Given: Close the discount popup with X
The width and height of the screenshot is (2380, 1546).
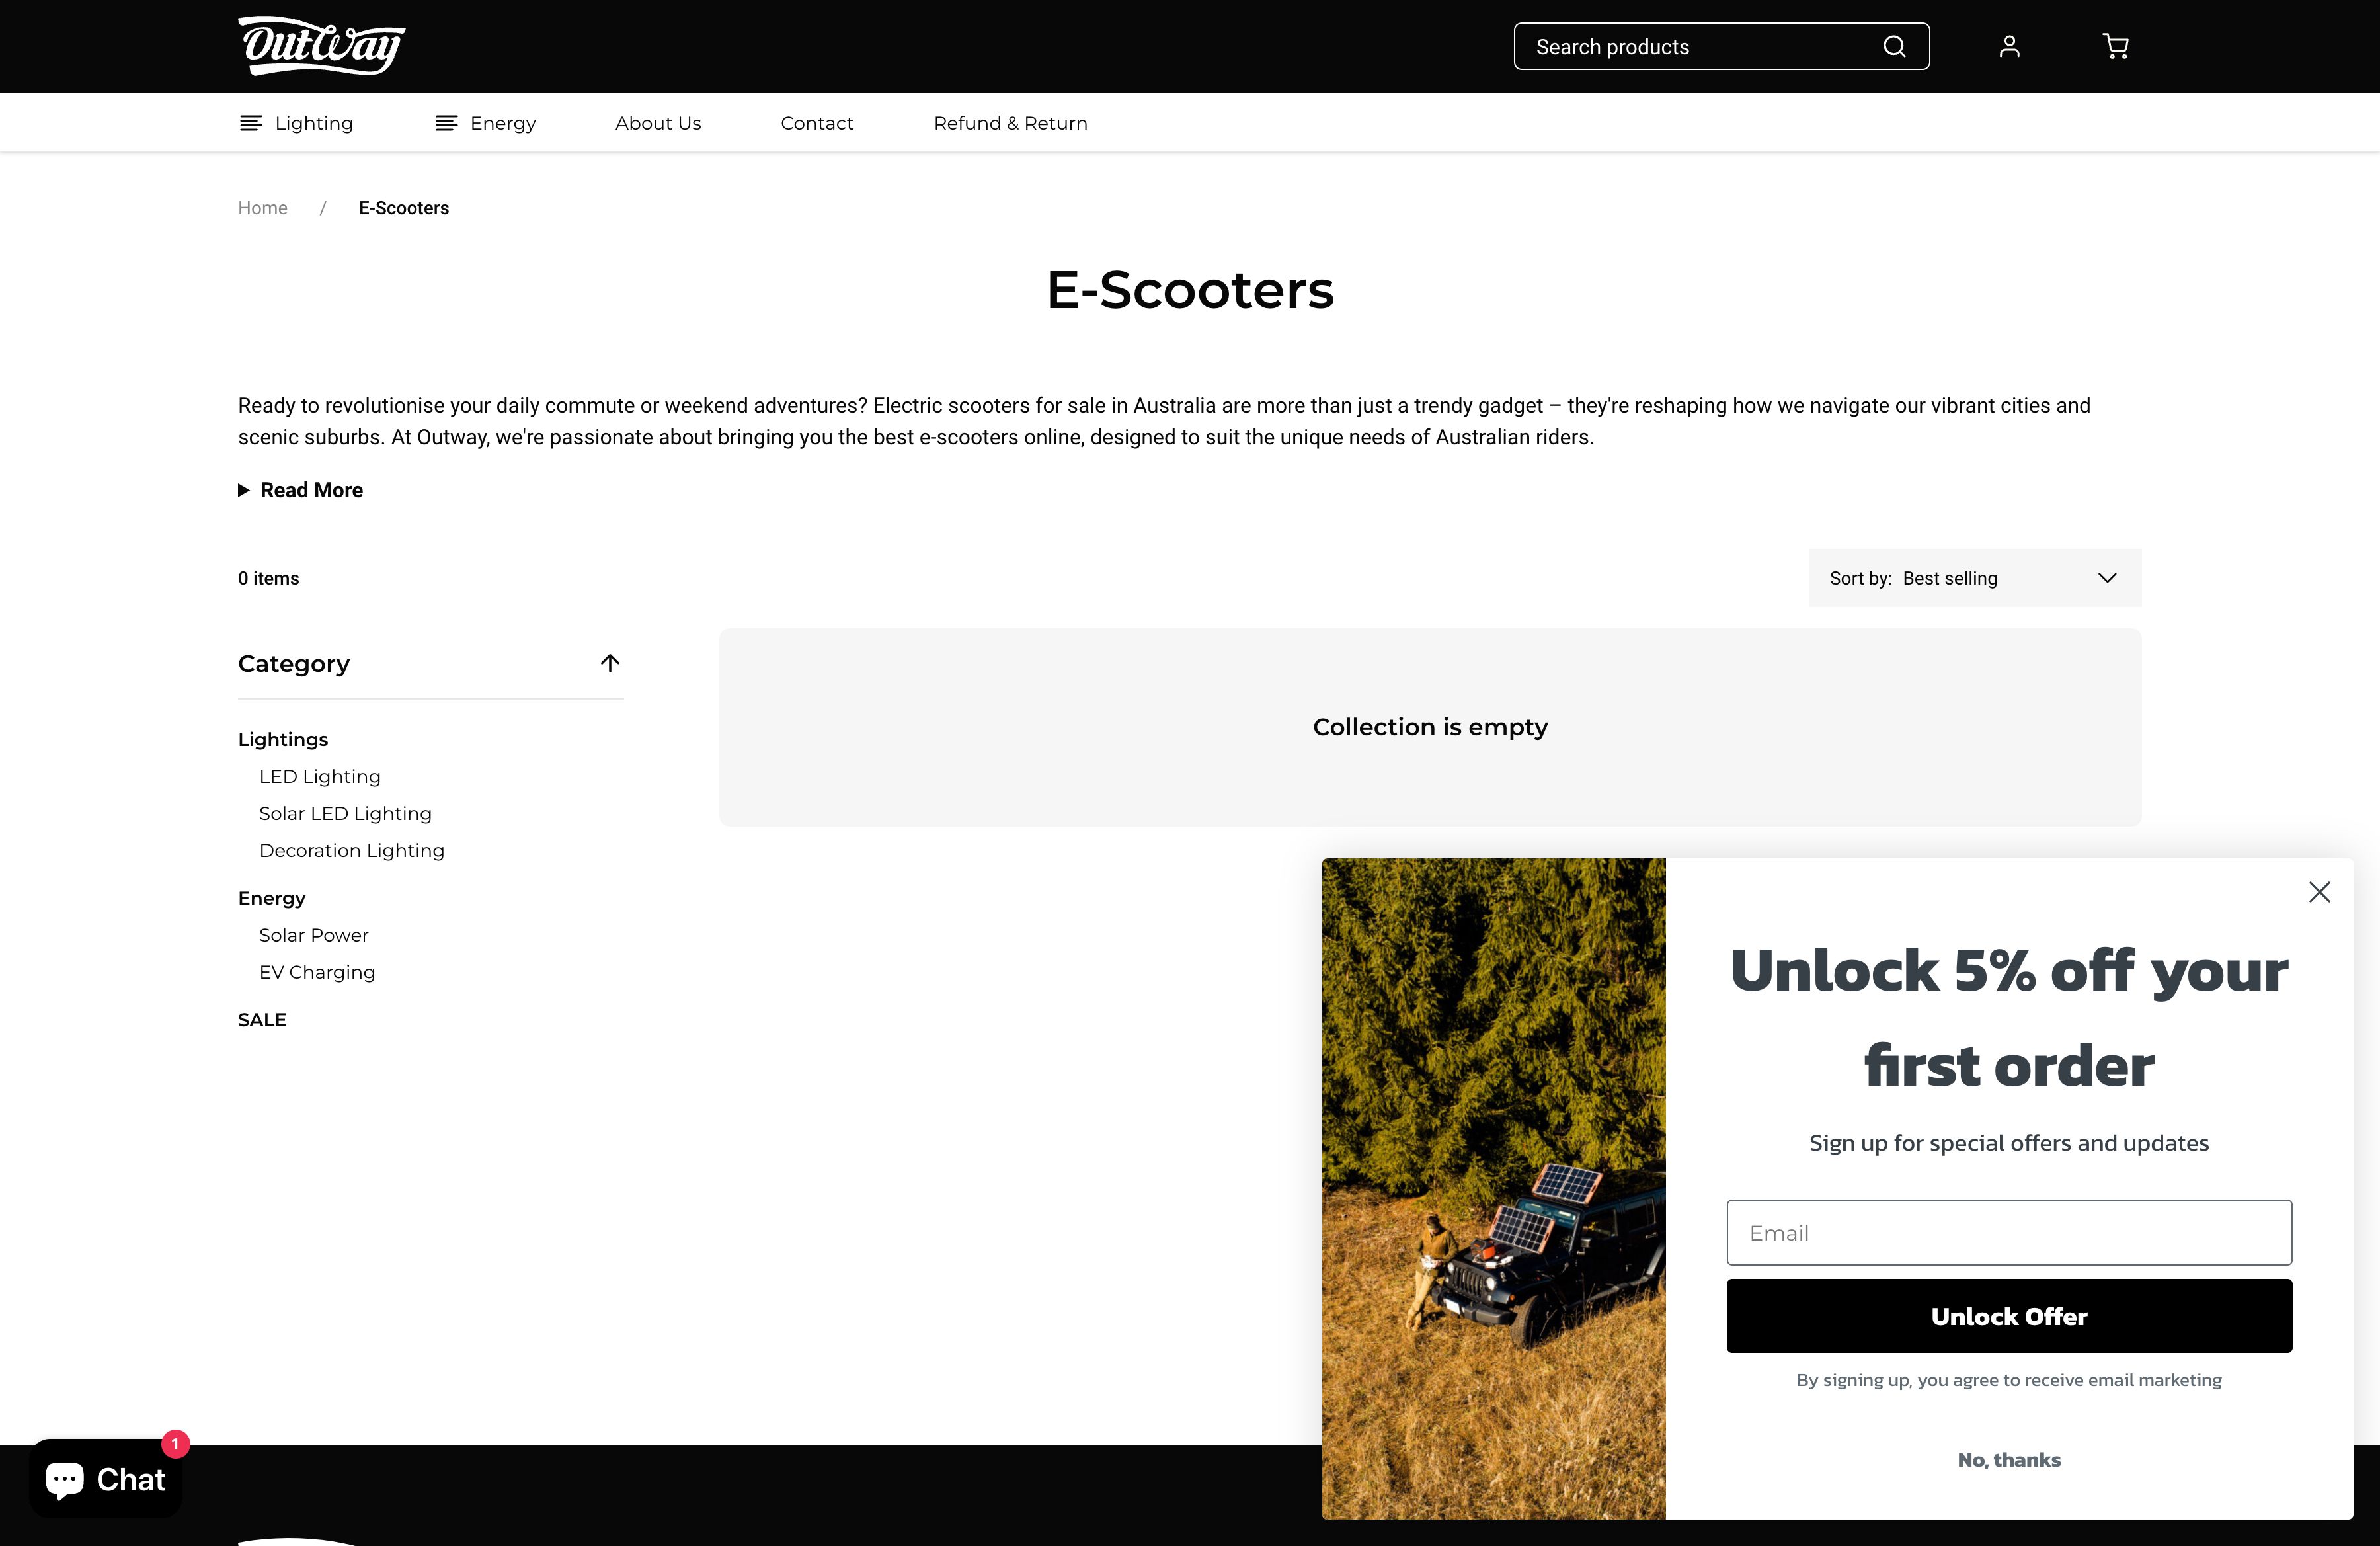Looking at the screenshot, I should pos(2319,892).
